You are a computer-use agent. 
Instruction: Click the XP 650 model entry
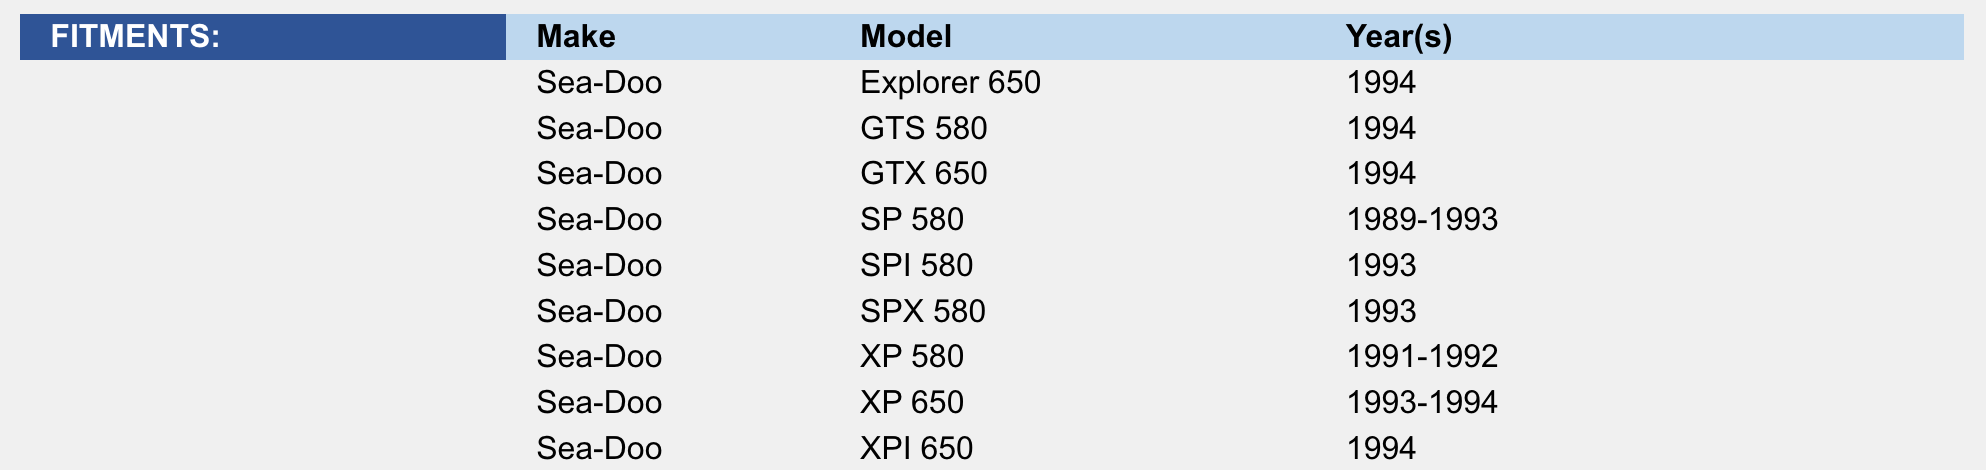pyautogui.click(x=911, y=402)
